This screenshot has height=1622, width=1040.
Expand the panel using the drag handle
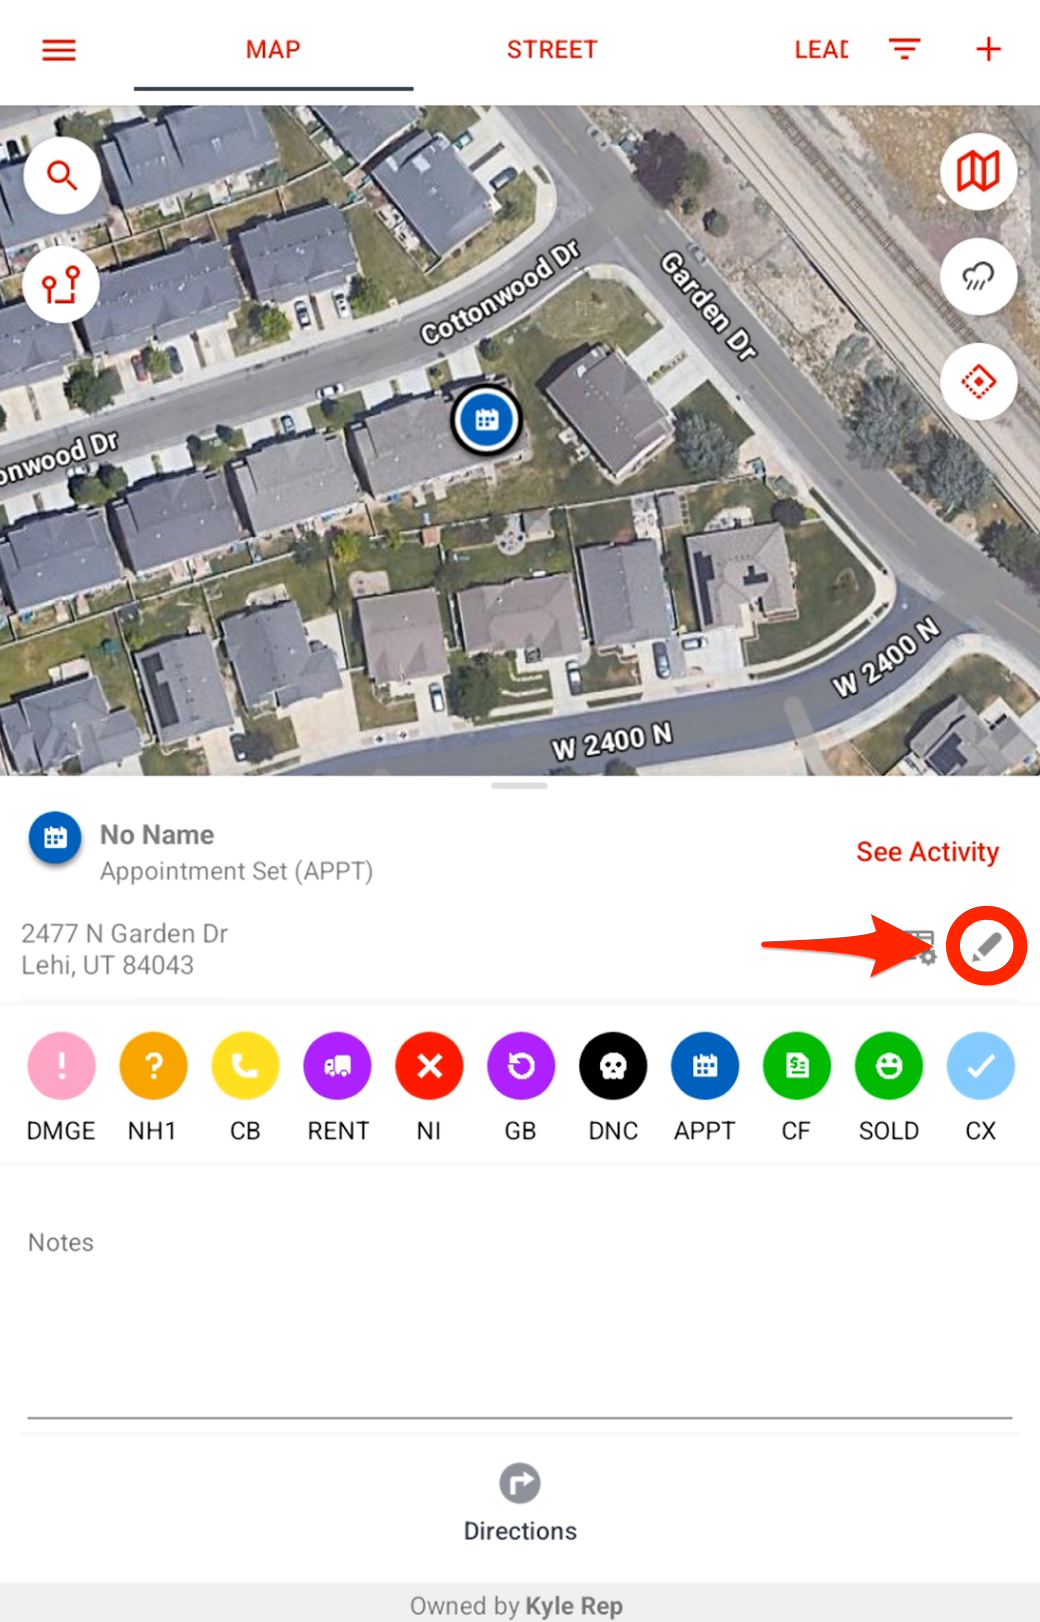519,786
